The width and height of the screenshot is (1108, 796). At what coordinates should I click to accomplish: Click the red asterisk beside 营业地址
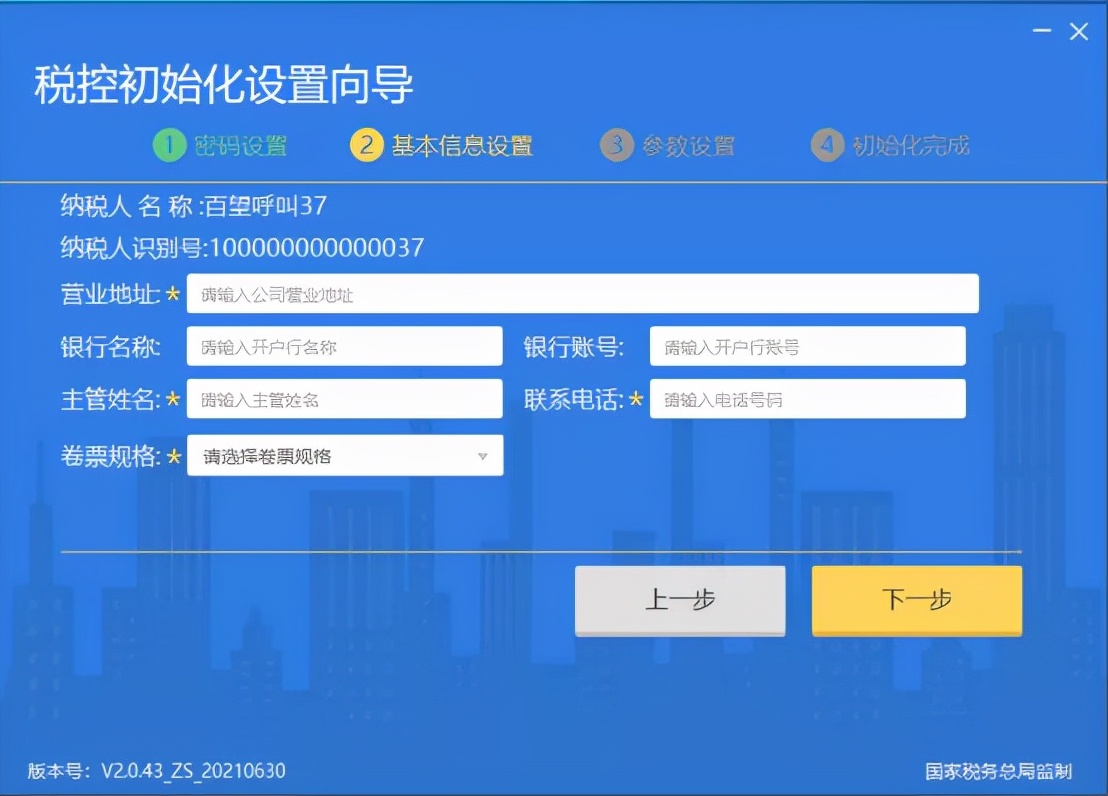click(173, 294)
